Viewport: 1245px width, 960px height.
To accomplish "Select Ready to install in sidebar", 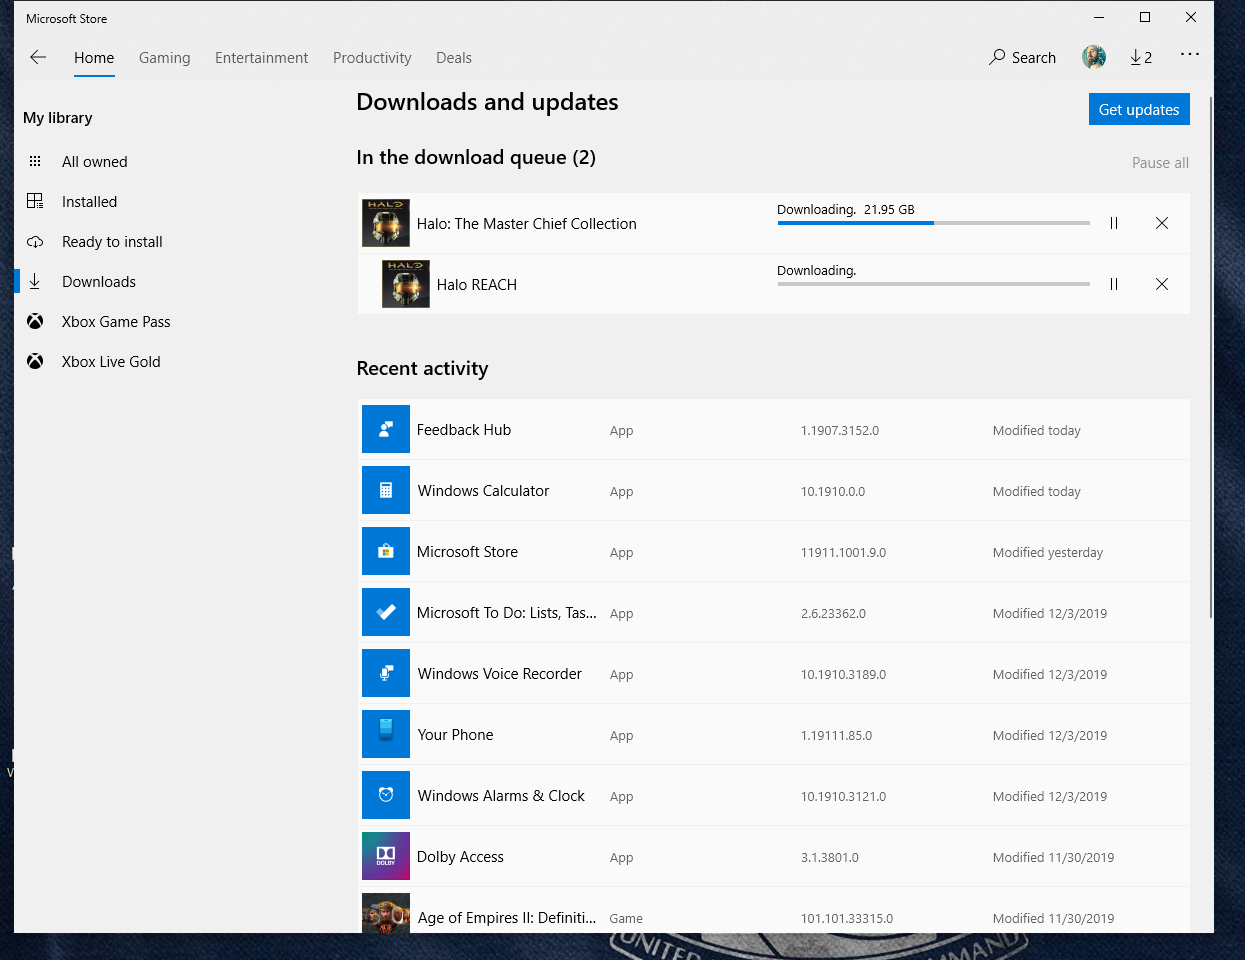I will tap(112, 242).
